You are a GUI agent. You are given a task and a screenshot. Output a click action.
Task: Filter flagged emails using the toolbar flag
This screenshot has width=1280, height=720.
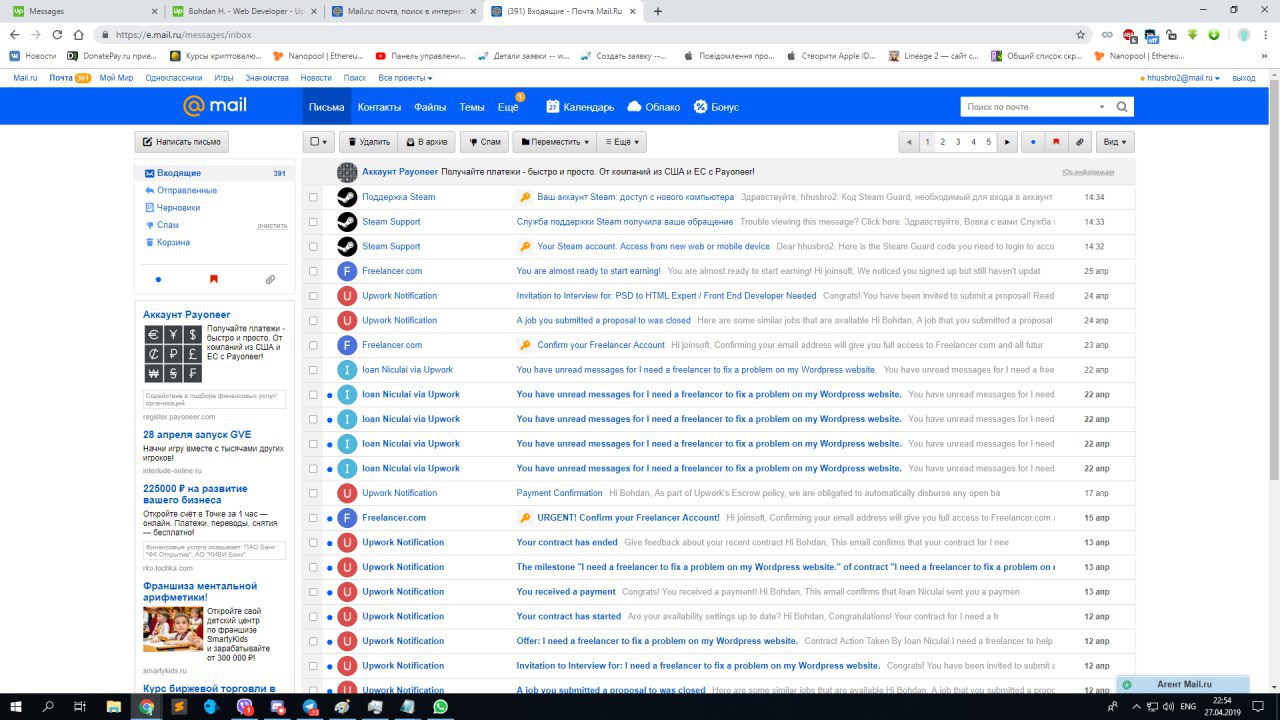tap(1056, 142)
